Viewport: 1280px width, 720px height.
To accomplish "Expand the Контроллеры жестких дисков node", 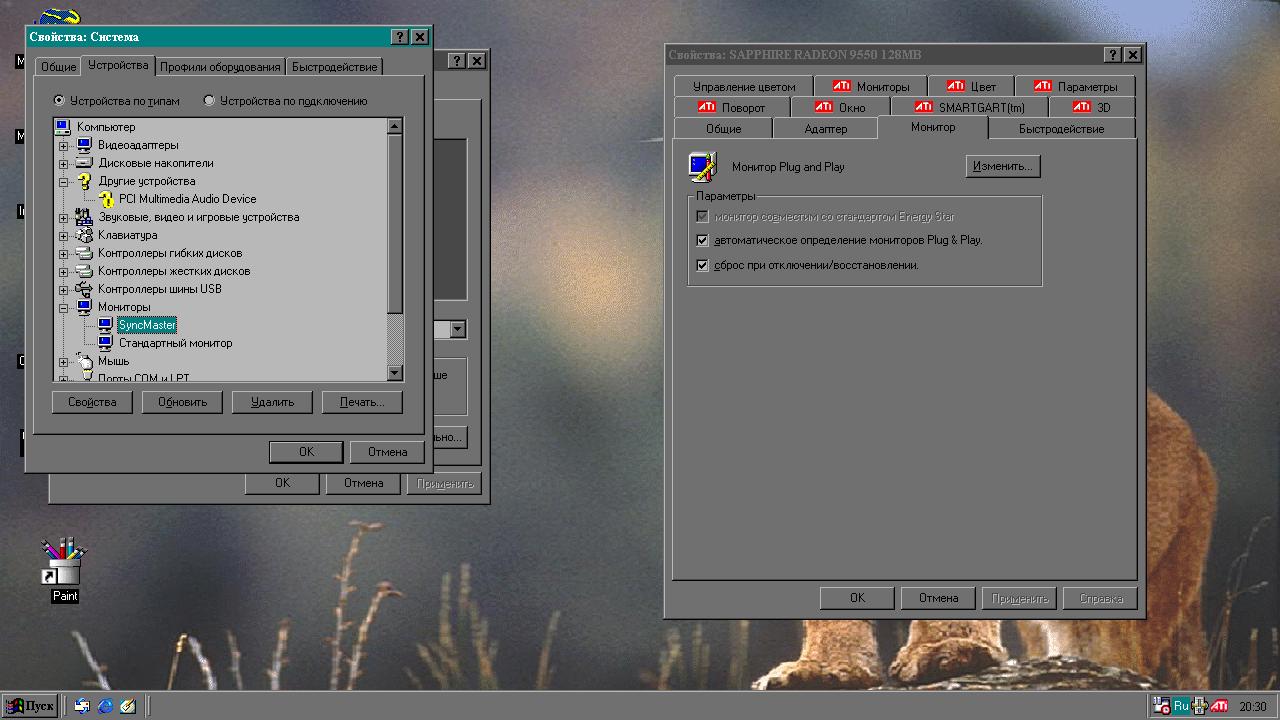I will 64,271.
